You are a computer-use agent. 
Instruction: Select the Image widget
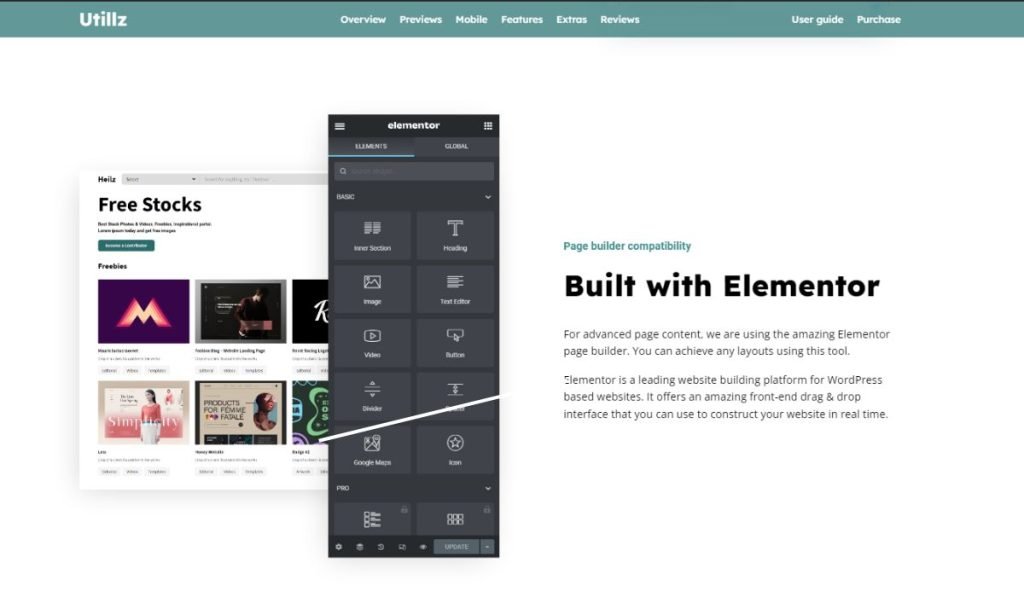coord(372,289)
